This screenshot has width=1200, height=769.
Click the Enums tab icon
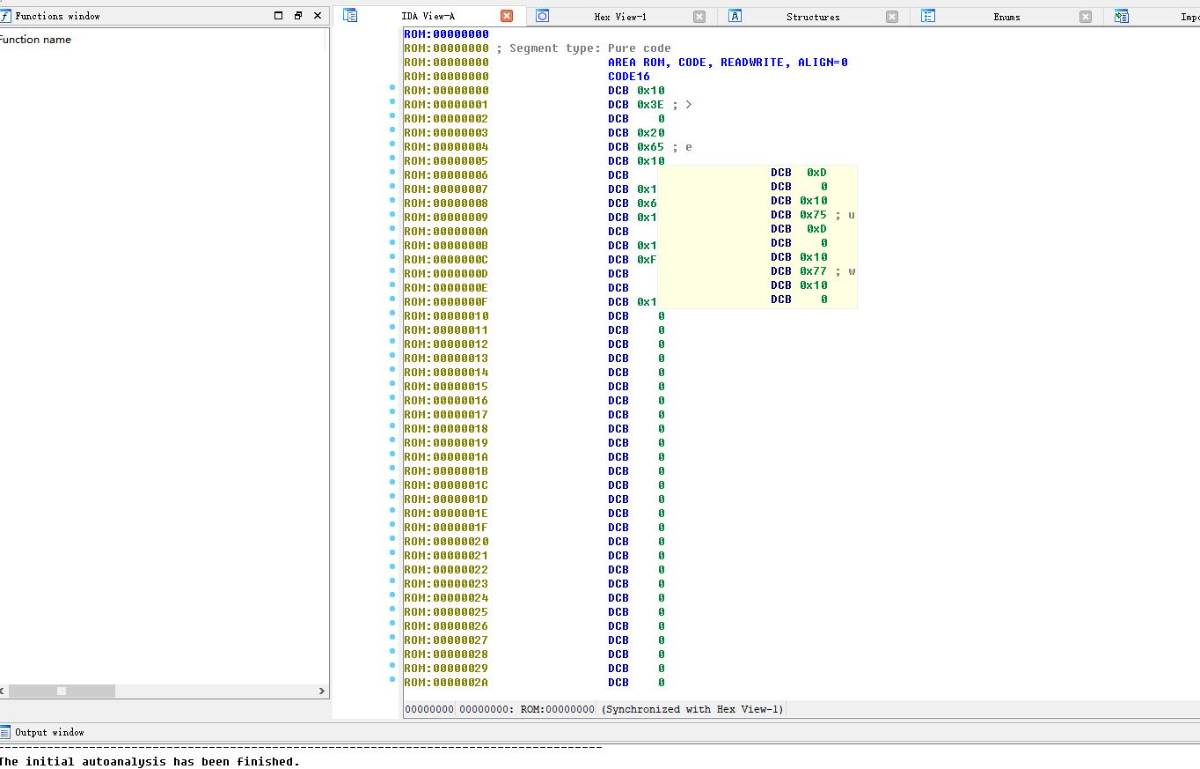tap(928, 16)
